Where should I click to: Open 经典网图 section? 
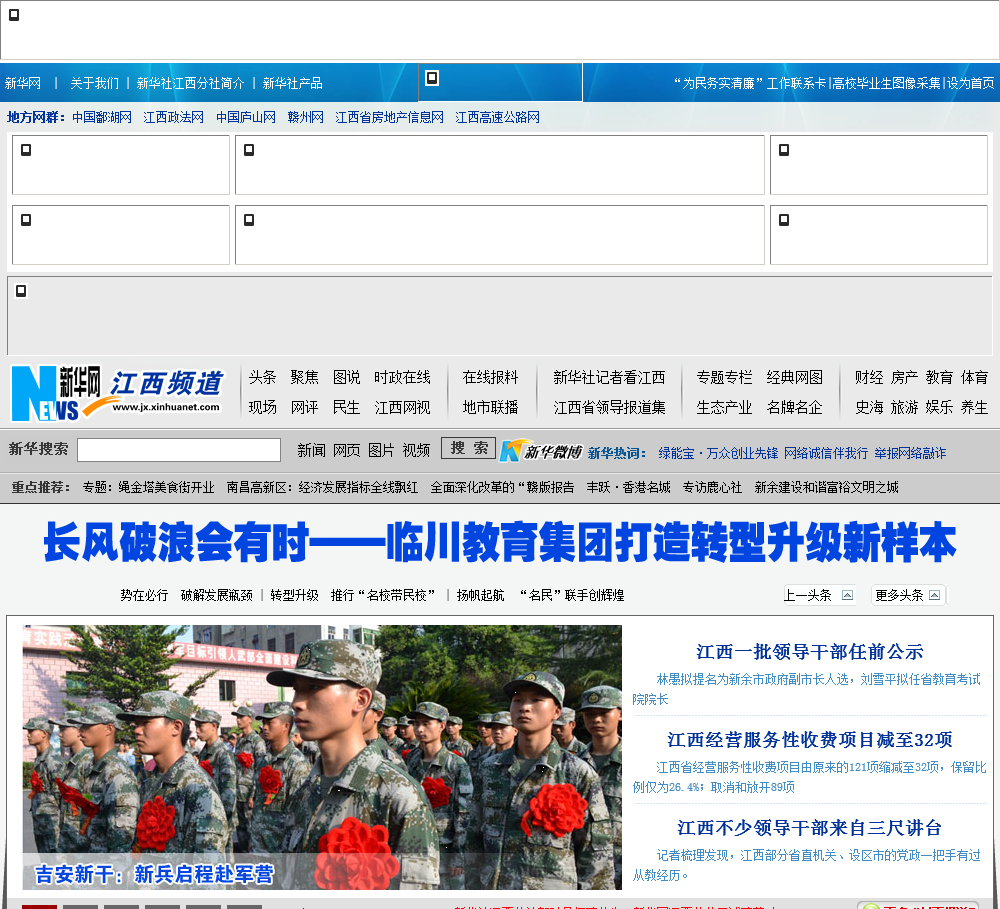click(x=794, y=377)
